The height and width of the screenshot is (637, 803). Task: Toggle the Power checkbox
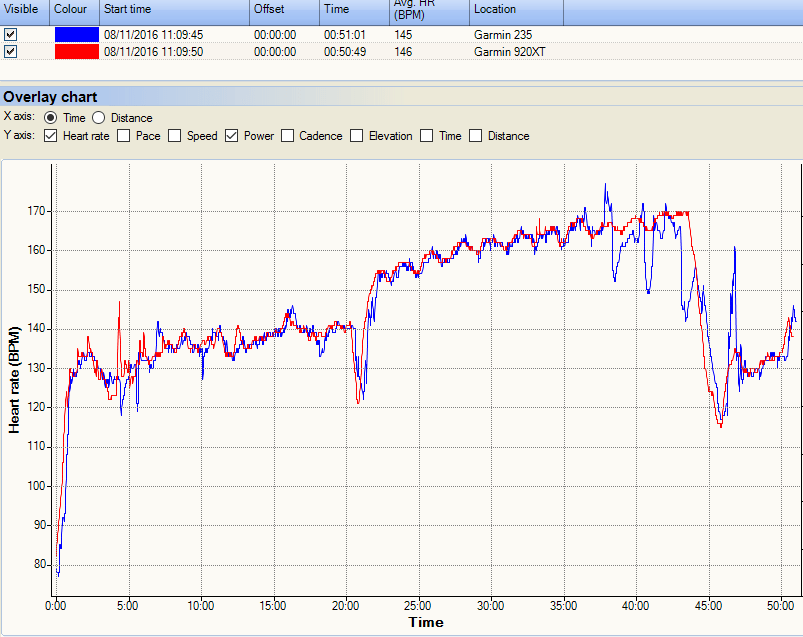point(231,136)
